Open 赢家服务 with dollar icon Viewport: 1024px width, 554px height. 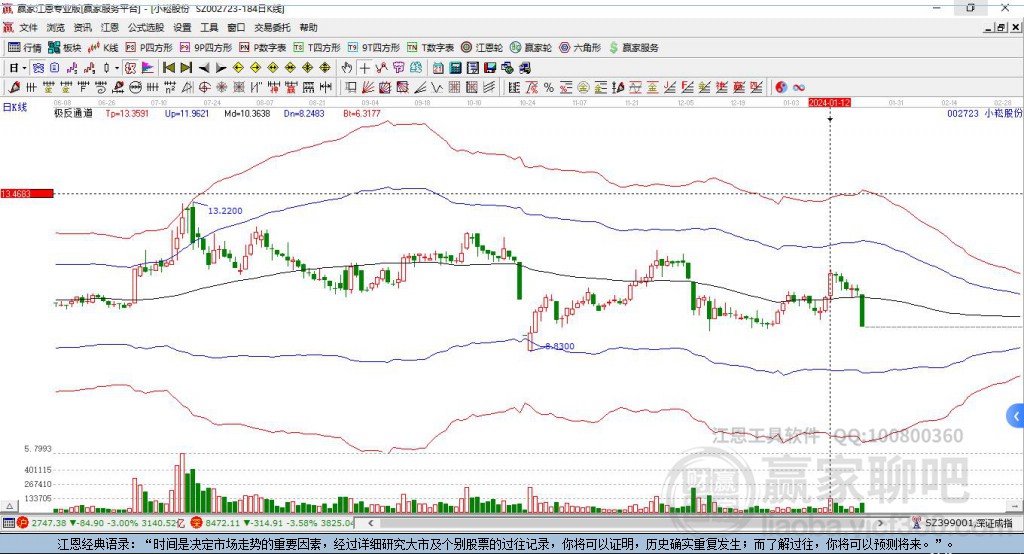tap(633, 48)
